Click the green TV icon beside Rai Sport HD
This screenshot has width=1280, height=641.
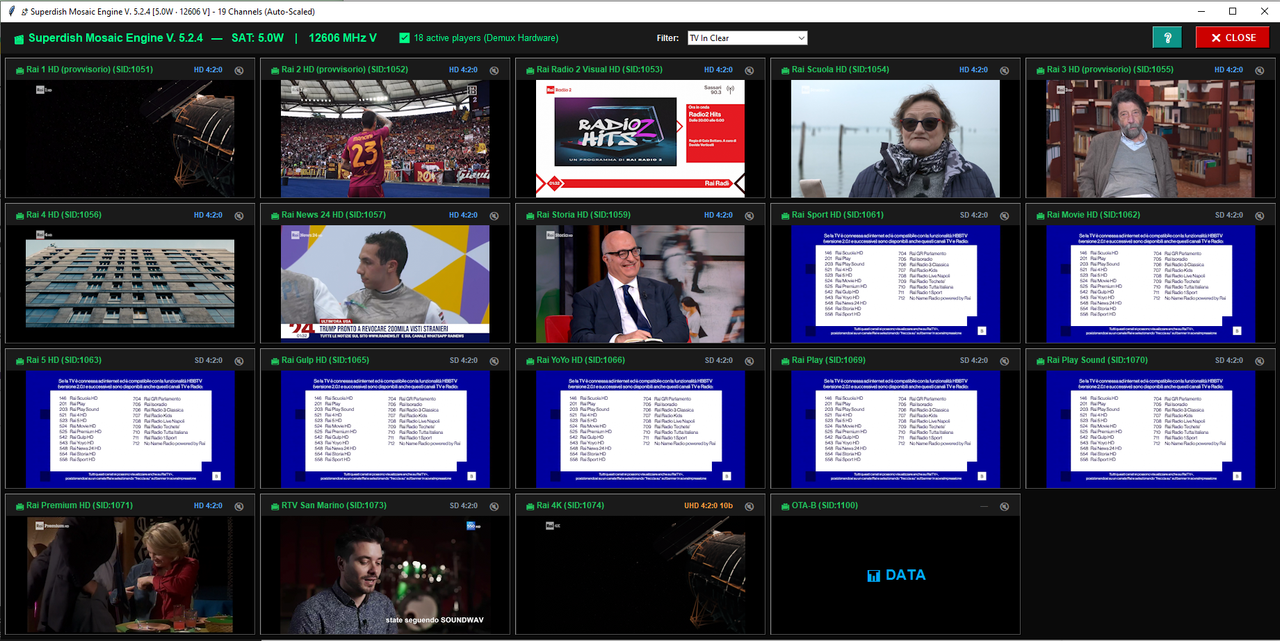pos(783,215)
